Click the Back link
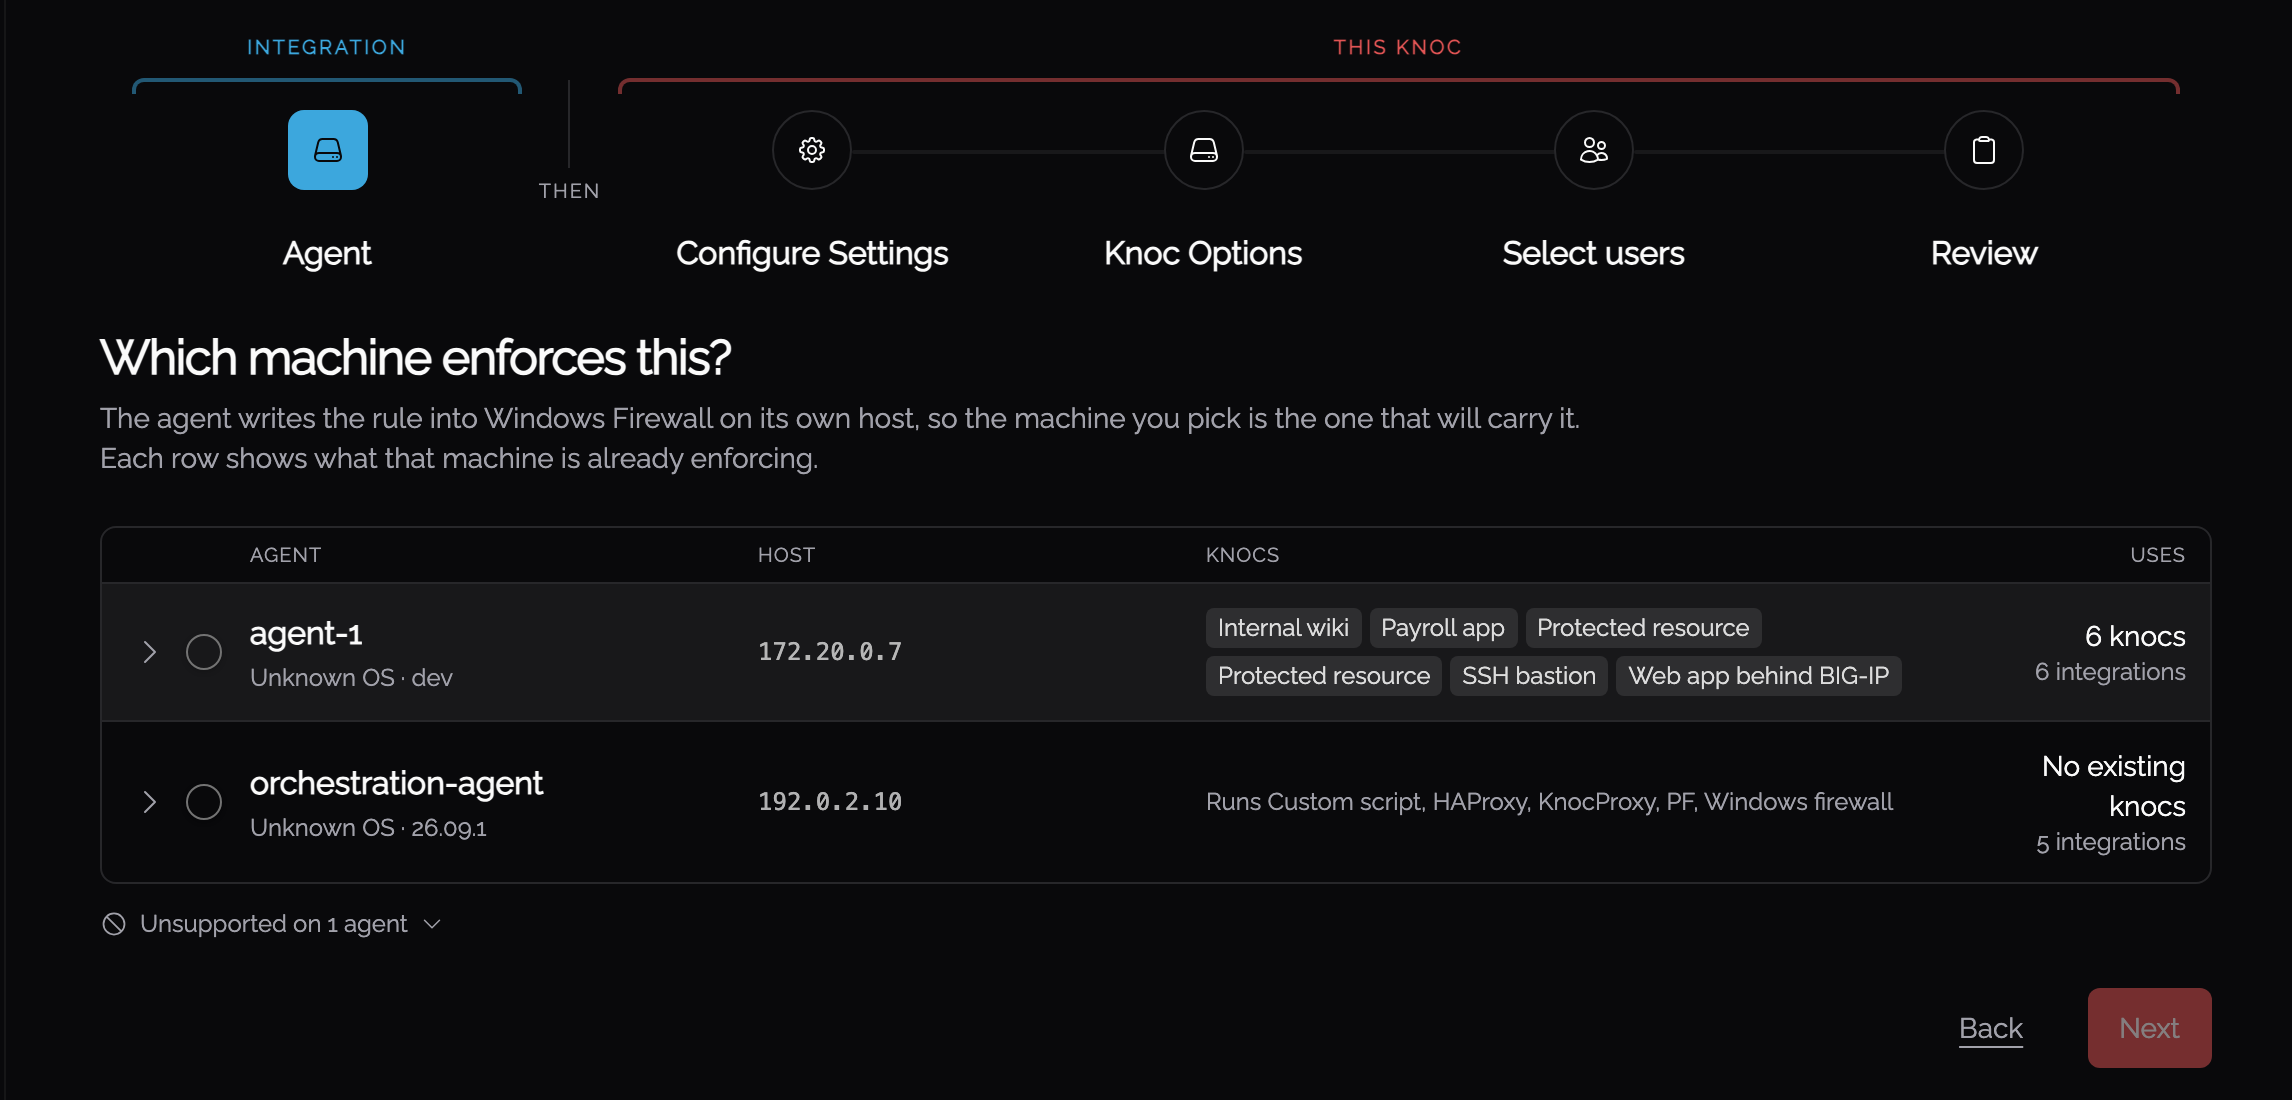This screenshot has width=2292, height=1100. tap(1991, 1028)
